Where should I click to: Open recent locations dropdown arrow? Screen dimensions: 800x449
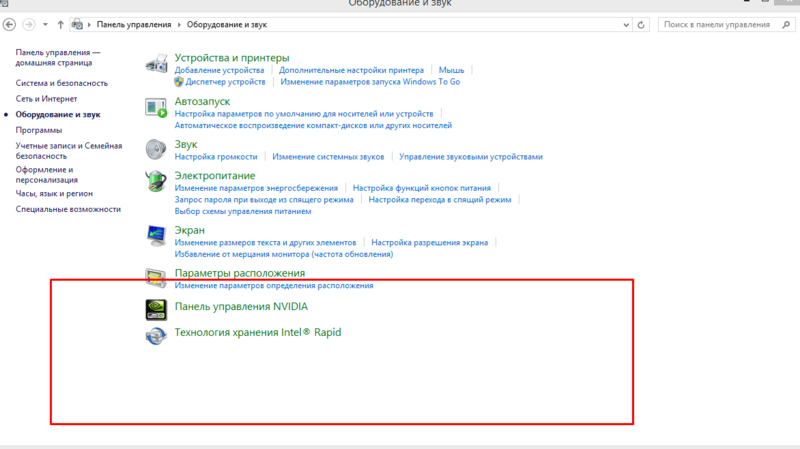point(45,24)
